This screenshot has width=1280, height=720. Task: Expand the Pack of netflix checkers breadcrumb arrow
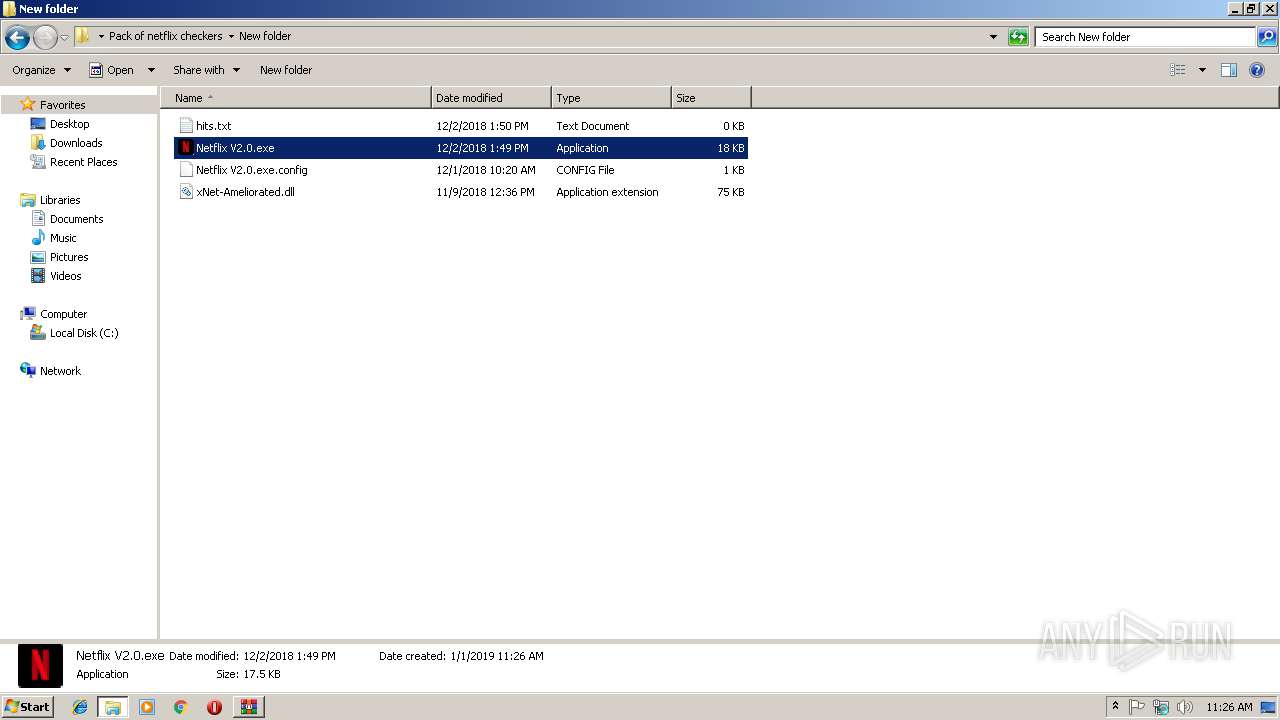coord(231,36)
